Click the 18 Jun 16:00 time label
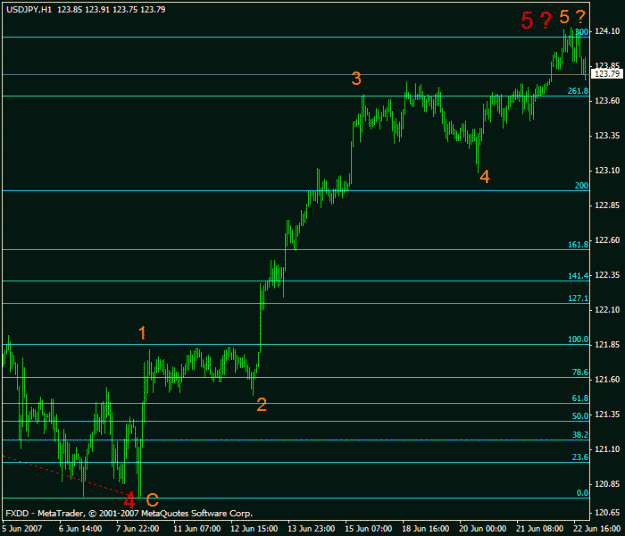Image resolution: width=625 pixels, height=536 pixels. pyautogui.click(x=426, y=528)
